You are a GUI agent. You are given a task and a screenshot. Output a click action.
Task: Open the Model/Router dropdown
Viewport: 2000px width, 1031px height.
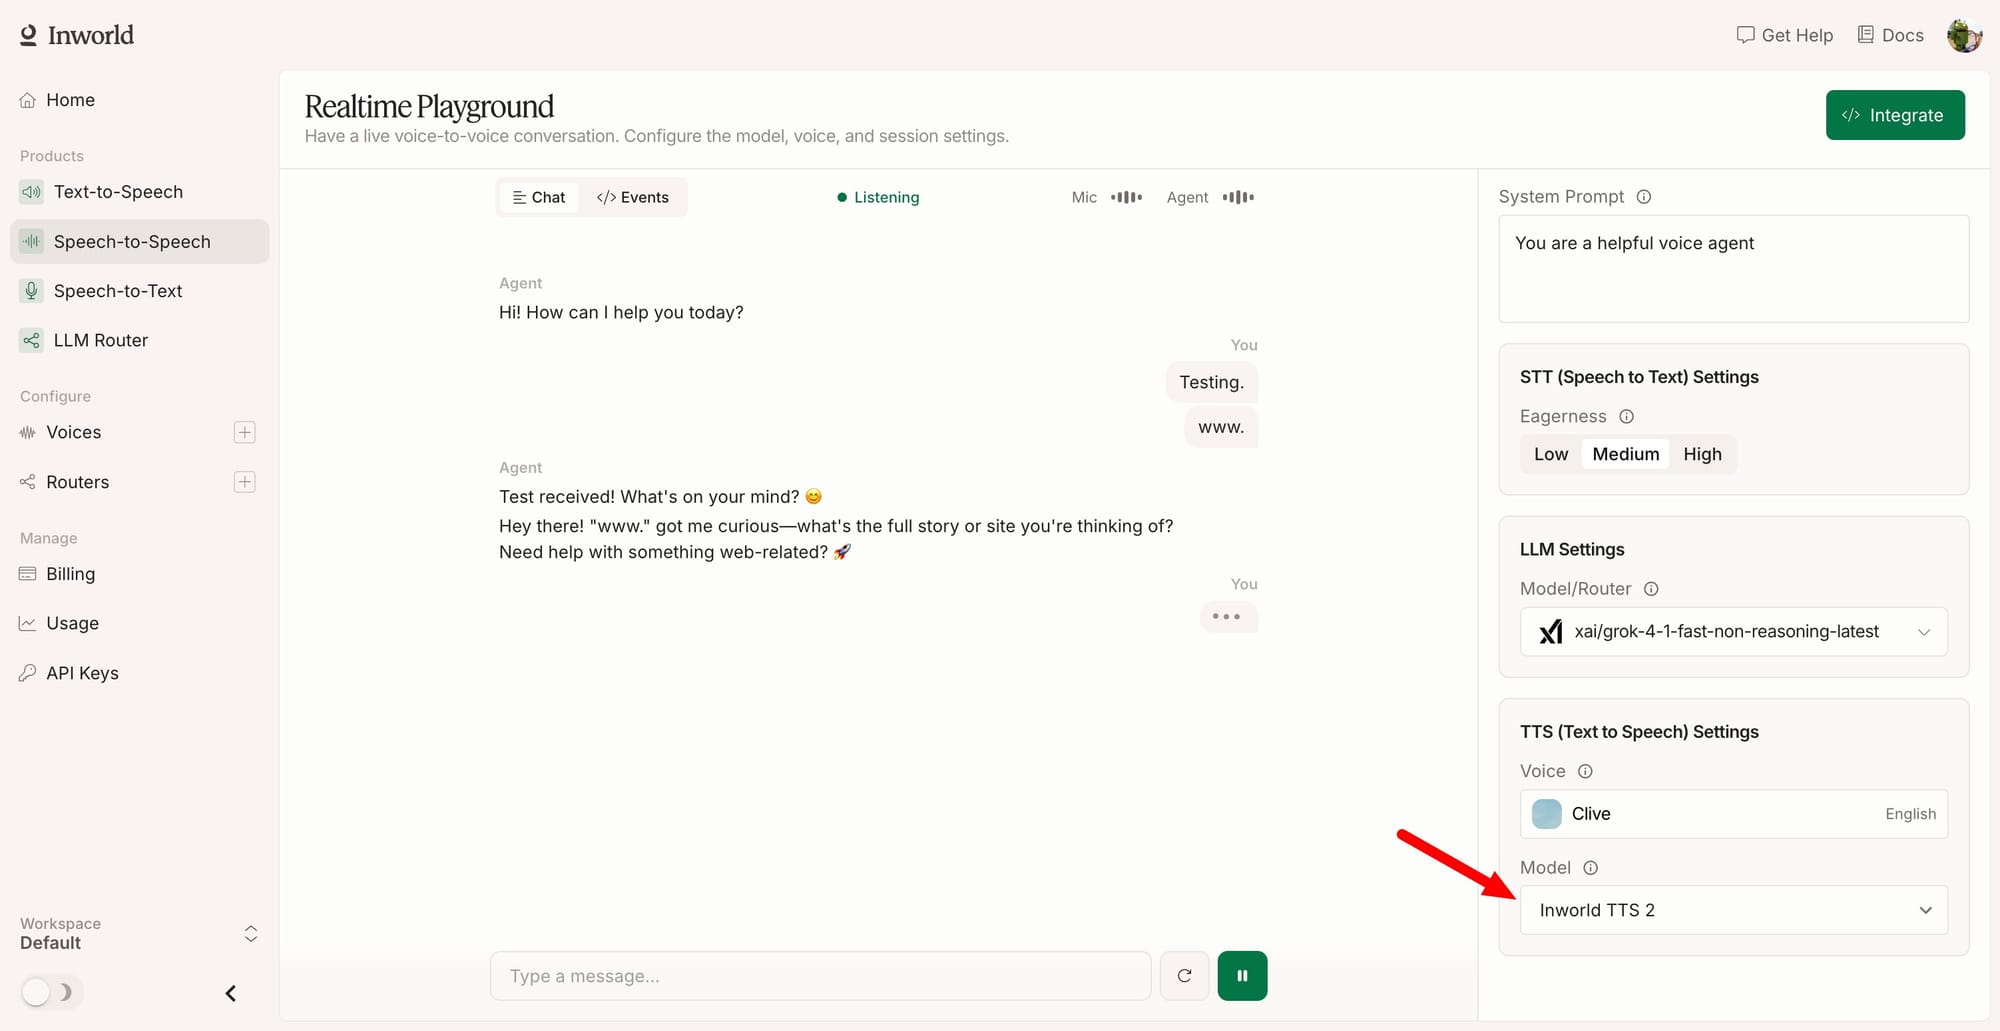(x=1734, y=632)
